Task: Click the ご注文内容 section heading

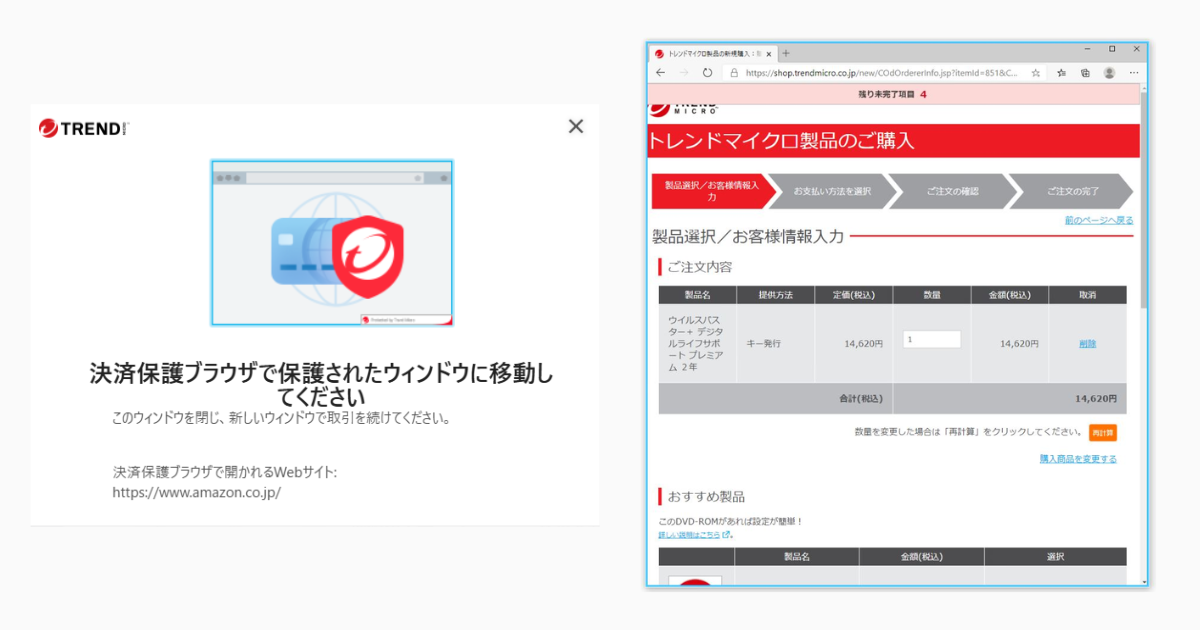Action: click(700, 267)
